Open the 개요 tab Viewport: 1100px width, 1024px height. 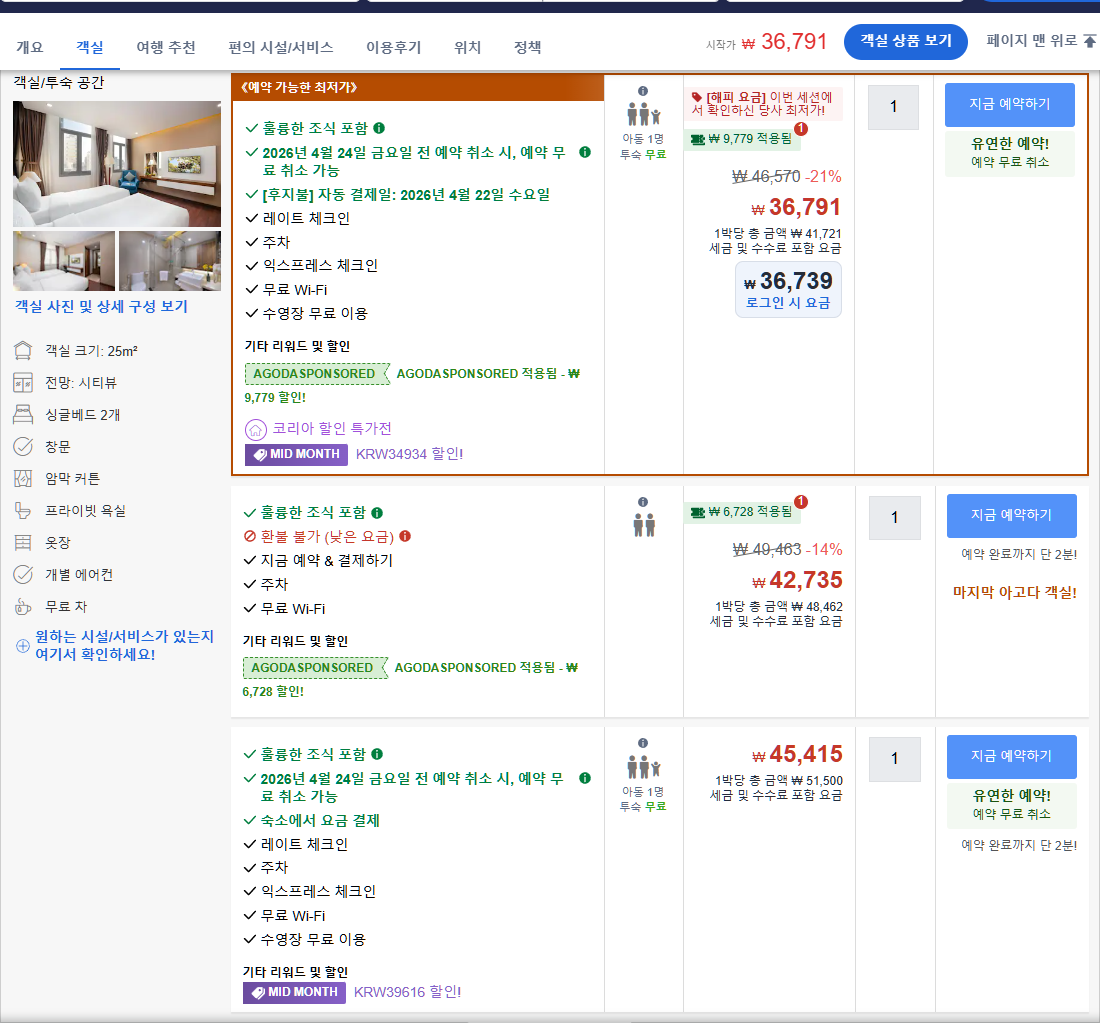(x=29, y=48)
